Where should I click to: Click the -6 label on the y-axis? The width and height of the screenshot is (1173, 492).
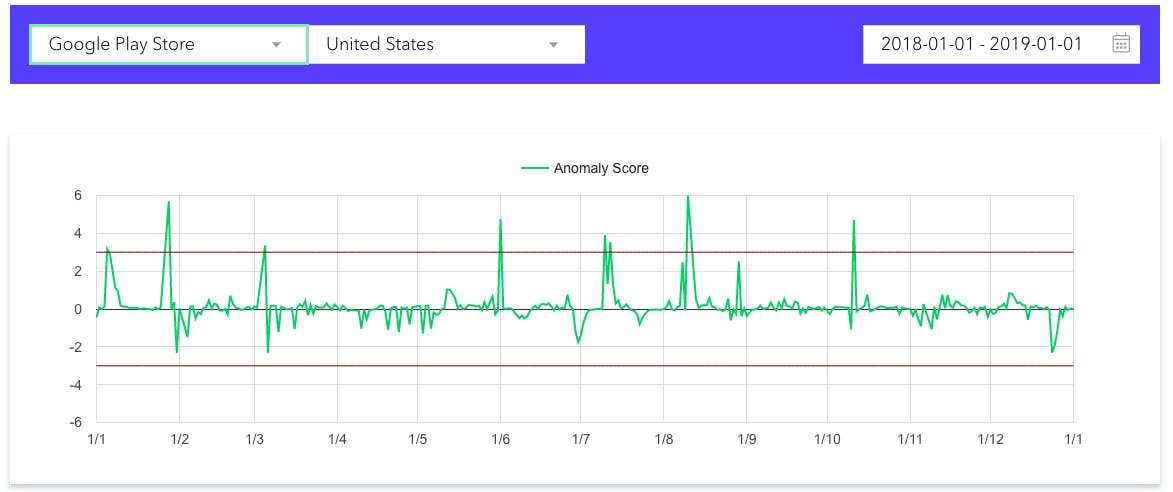(75, 423)
